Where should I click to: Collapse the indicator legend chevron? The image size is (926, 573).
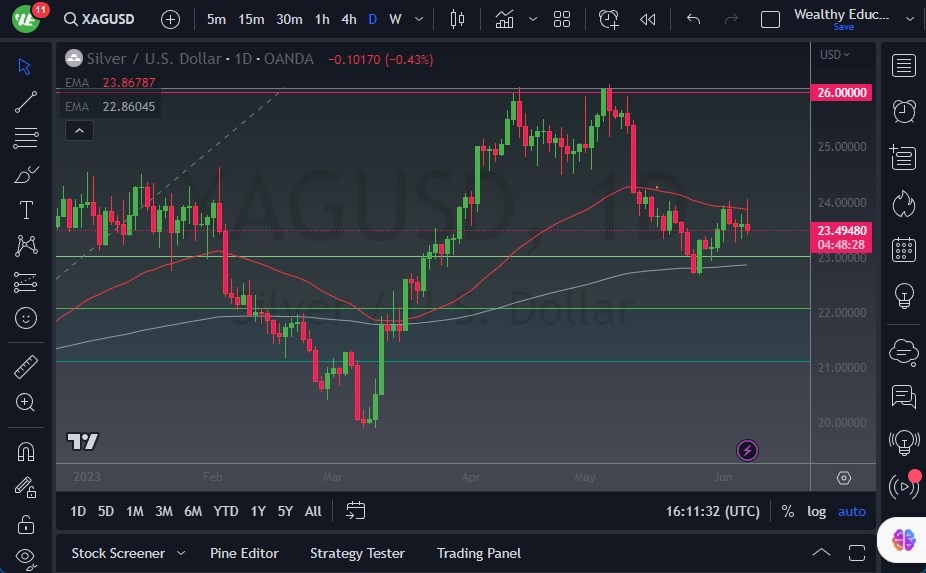pos(79,131)
